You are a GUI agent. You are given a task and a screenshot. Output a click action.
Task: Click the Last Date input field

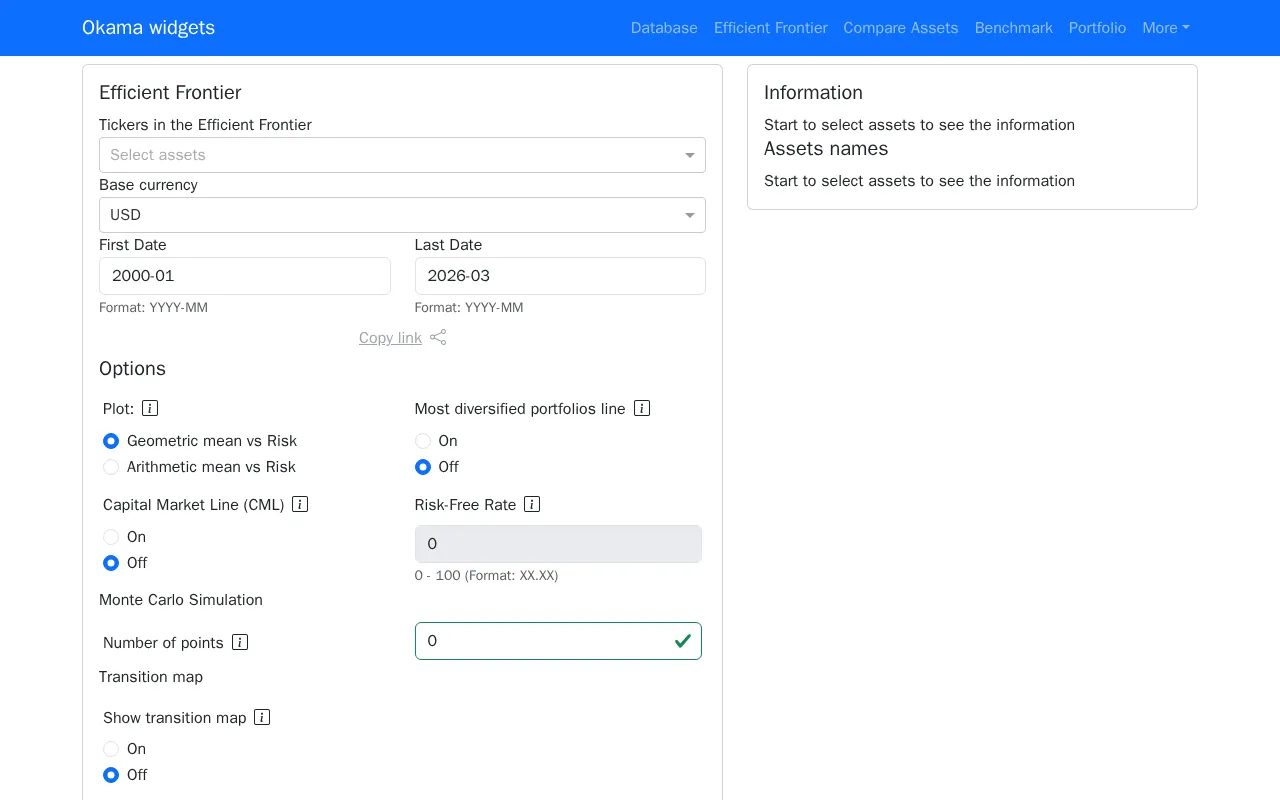pos(560,276)
